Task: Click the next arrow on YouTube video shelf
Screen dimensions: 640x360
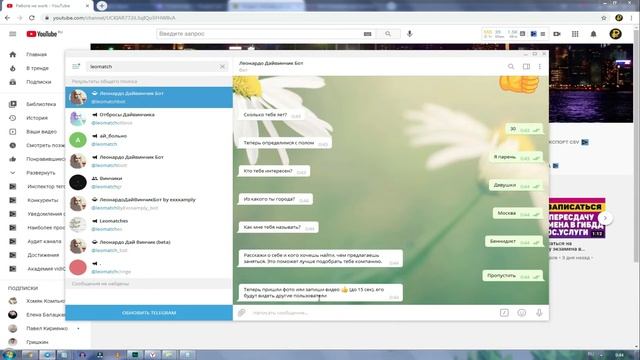Action: pyautogui.click(x=605, y=218)
